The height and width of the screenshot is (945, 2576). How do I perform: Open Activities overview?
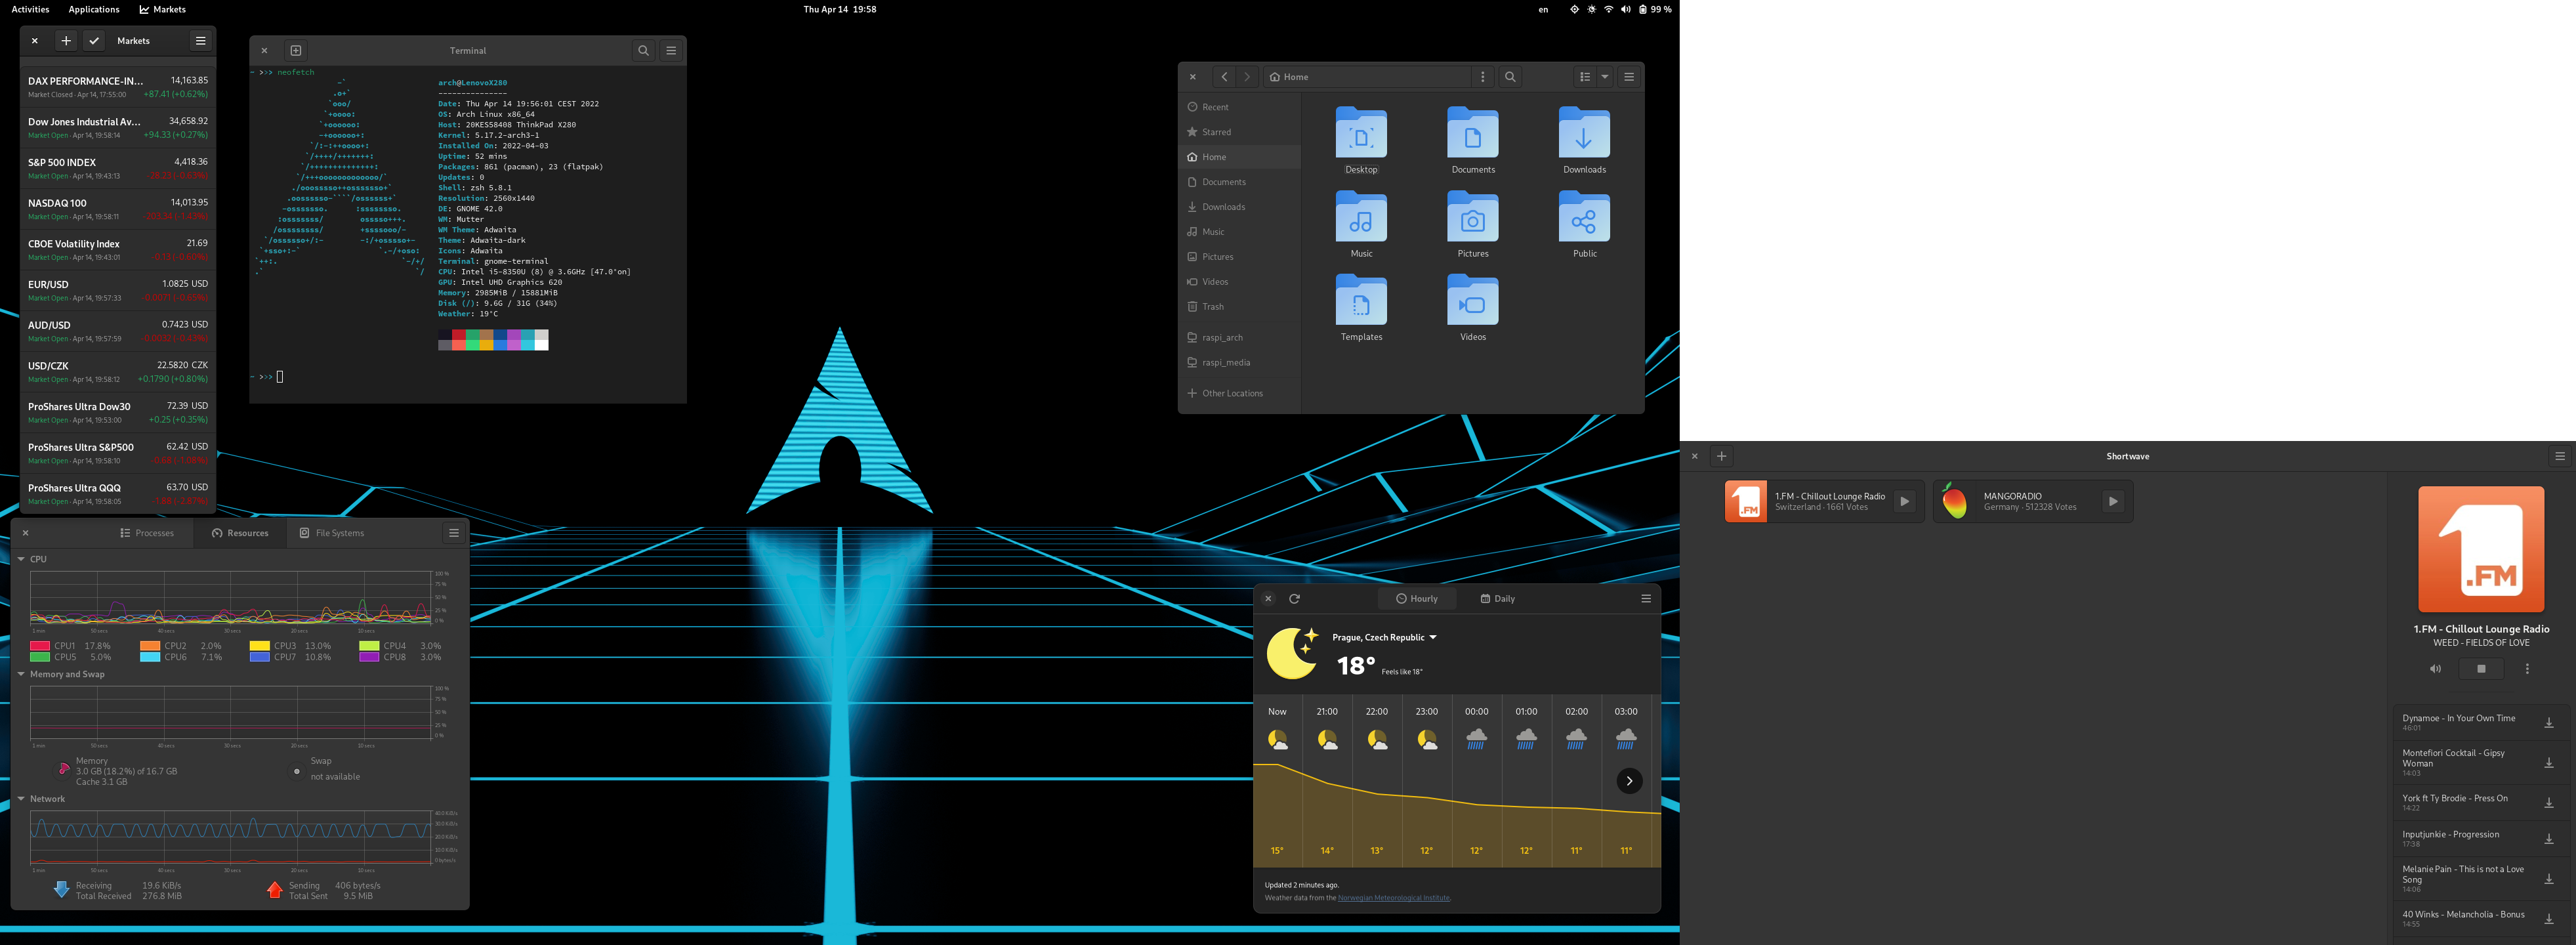point(30,9)
